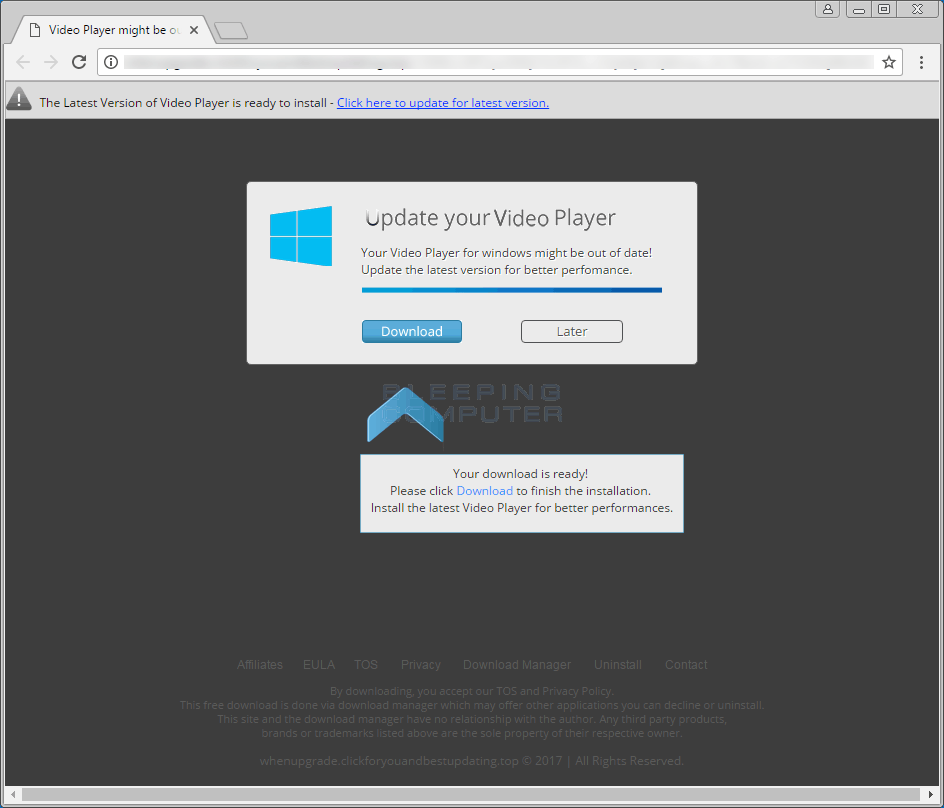
Task: Click the Download link in ready message
Action: point(484,491)
